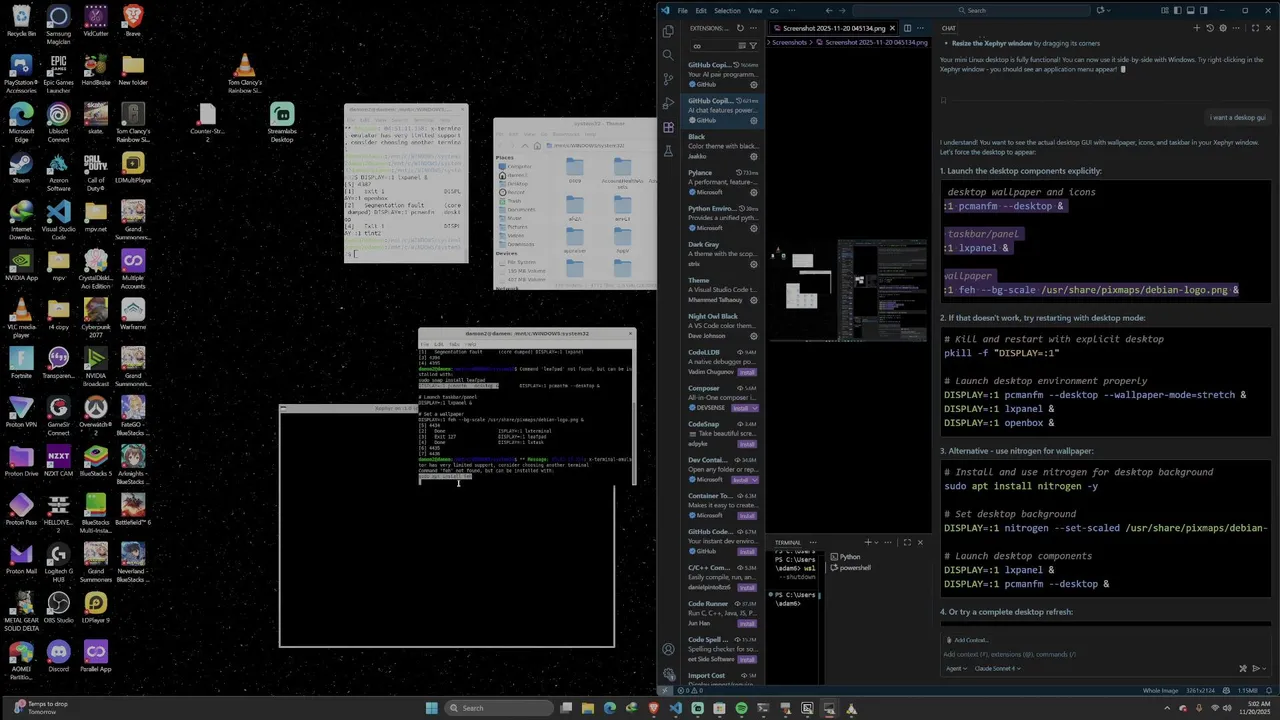Open the View menu in VS Code
1280x720 pixels.
[x=755, y=10]
